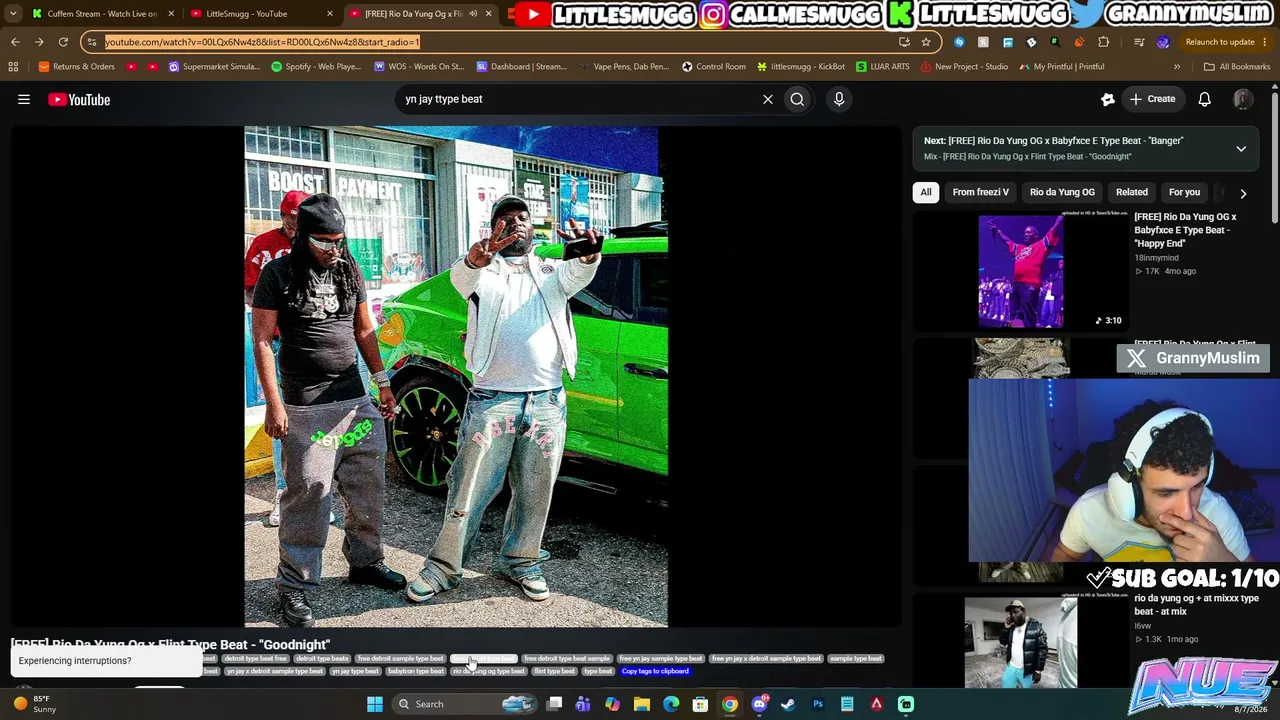Click the sparkle icon beside Create
Screen dimensions: 1280x720
tap(1108, 99)
